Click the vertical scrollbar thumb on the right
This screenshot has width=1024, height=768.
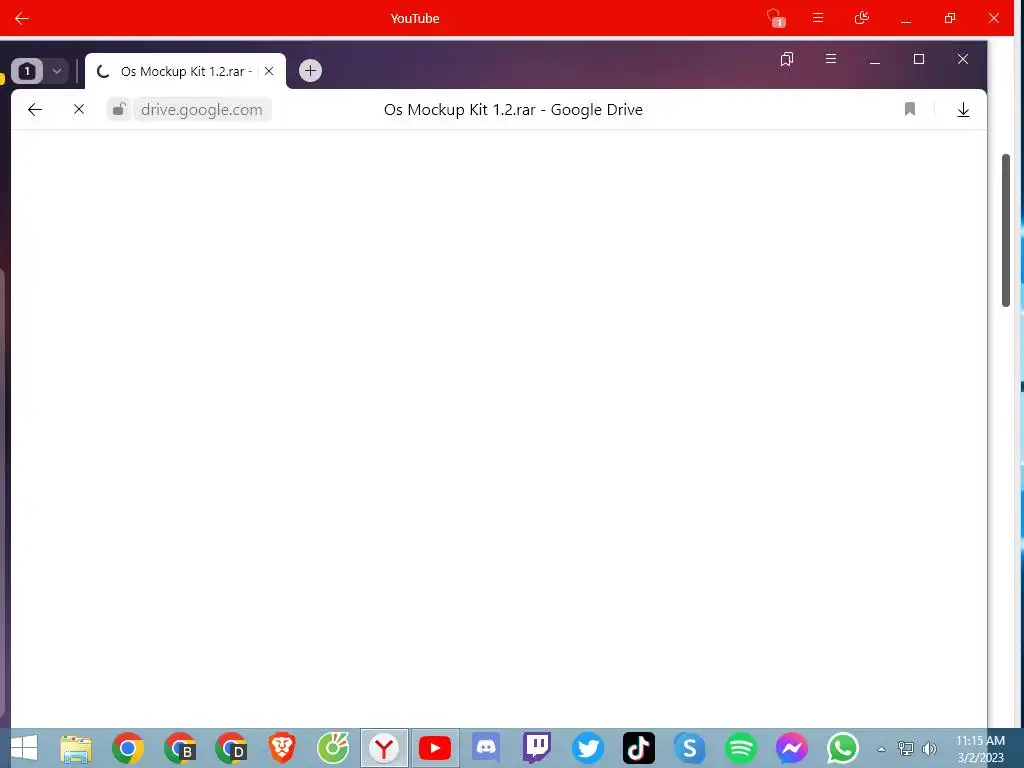pos(1006,231)
